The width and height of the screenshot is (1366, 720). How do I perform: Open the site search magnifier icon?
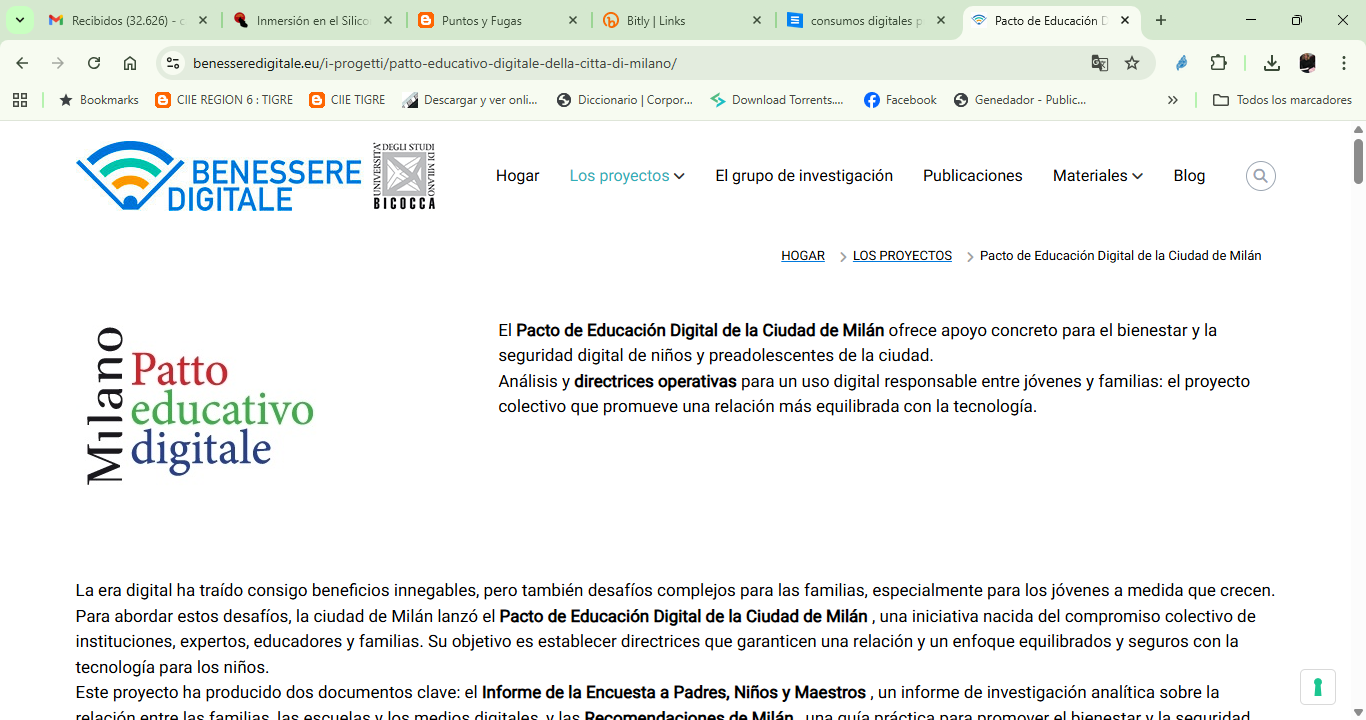click(1260, 175)
